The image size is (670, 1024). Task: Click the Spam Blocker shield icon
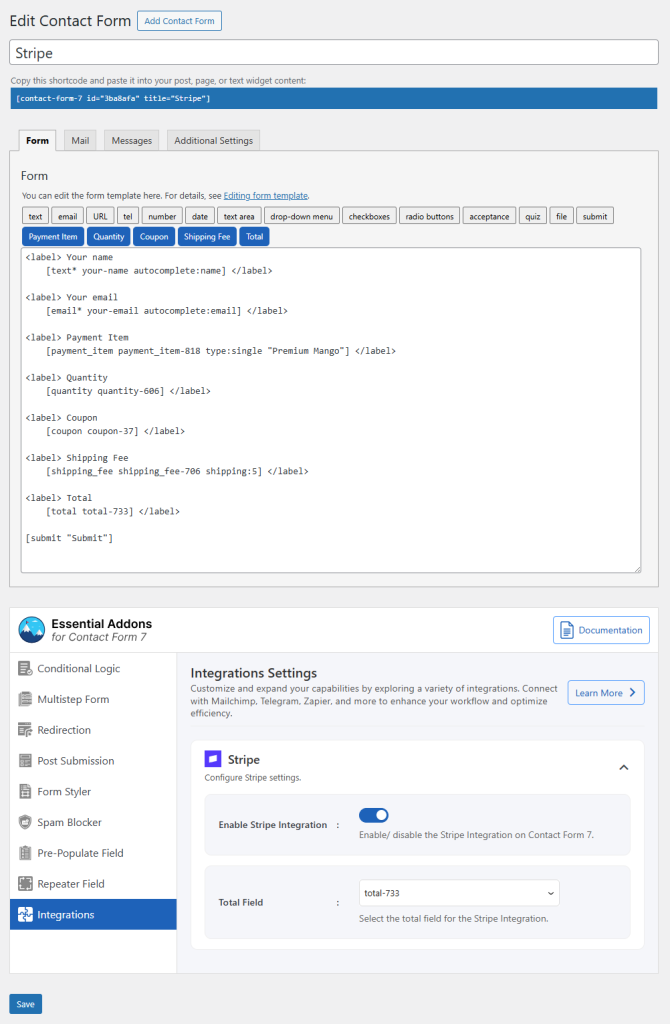pyautogui.click(x=25, y=822)
